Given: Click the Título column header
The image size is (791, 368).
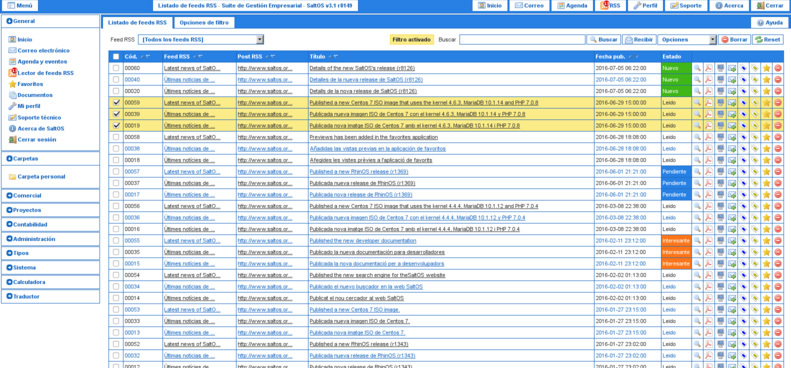Looking at the screenshot, I should click(x=317, y=57).
